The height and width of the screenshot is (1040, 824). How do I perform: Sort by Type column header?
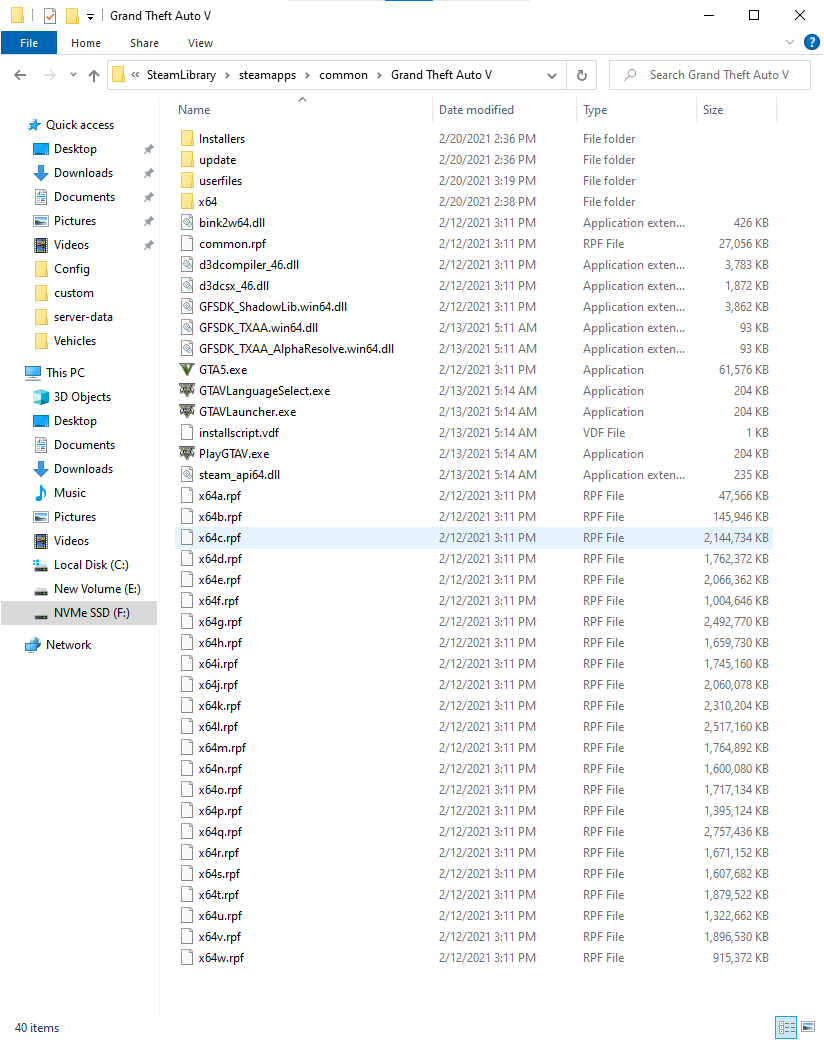(636, 110)
